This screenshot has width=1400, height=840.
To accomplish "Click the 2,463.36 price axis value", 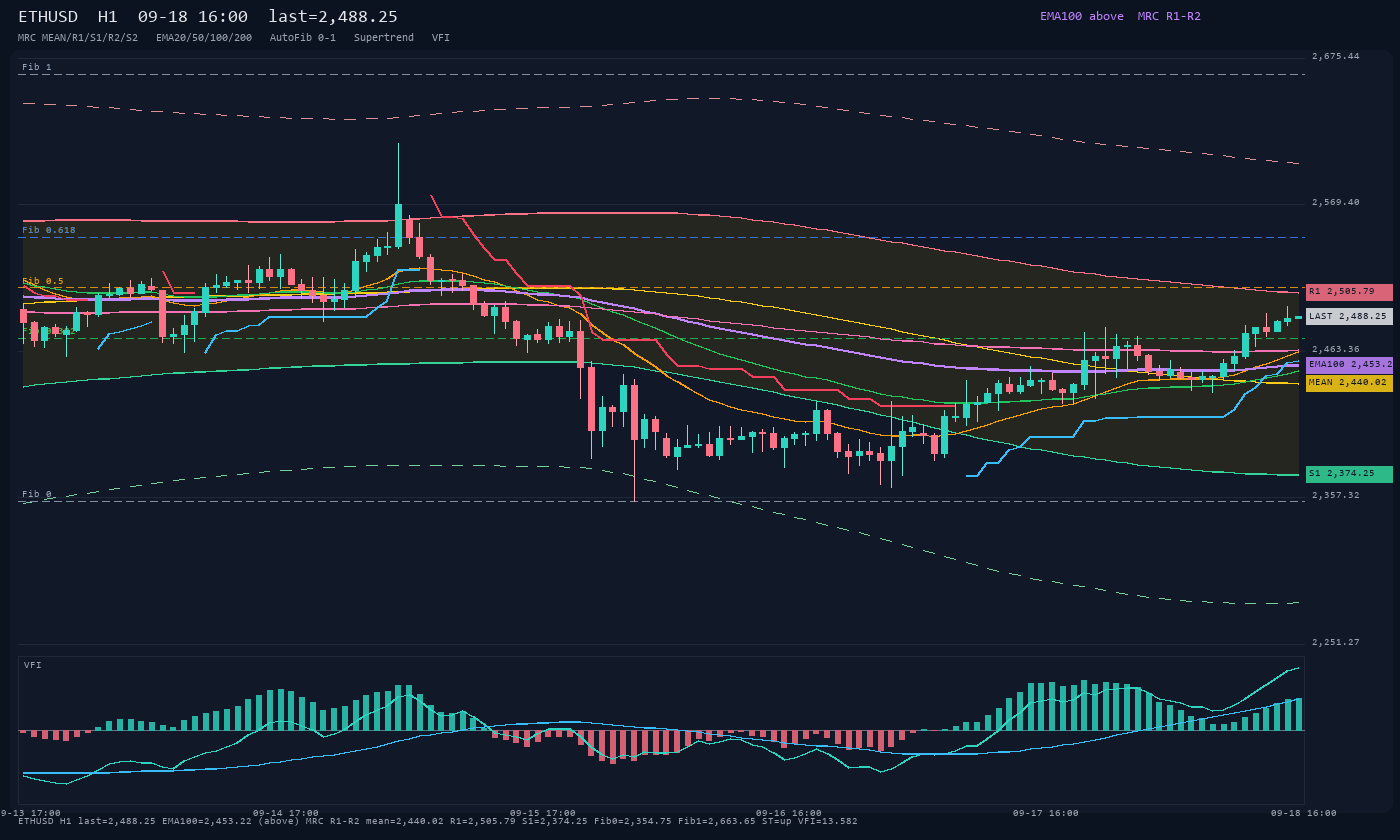I will 1336,349.
